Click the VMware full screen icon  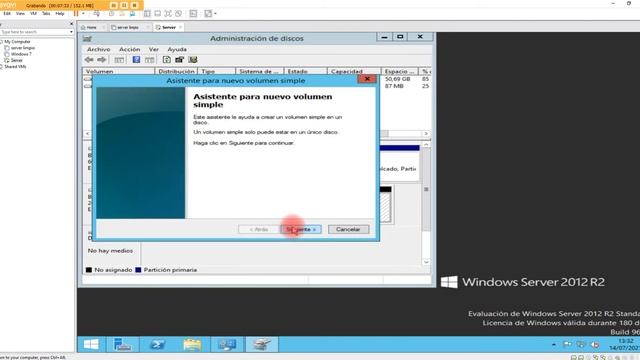168,13
